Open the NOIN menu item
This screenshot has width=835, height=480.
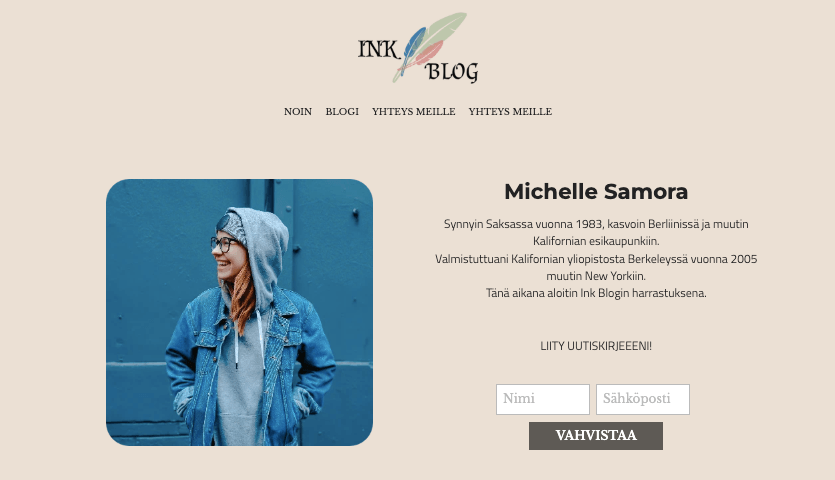(298, 112)
